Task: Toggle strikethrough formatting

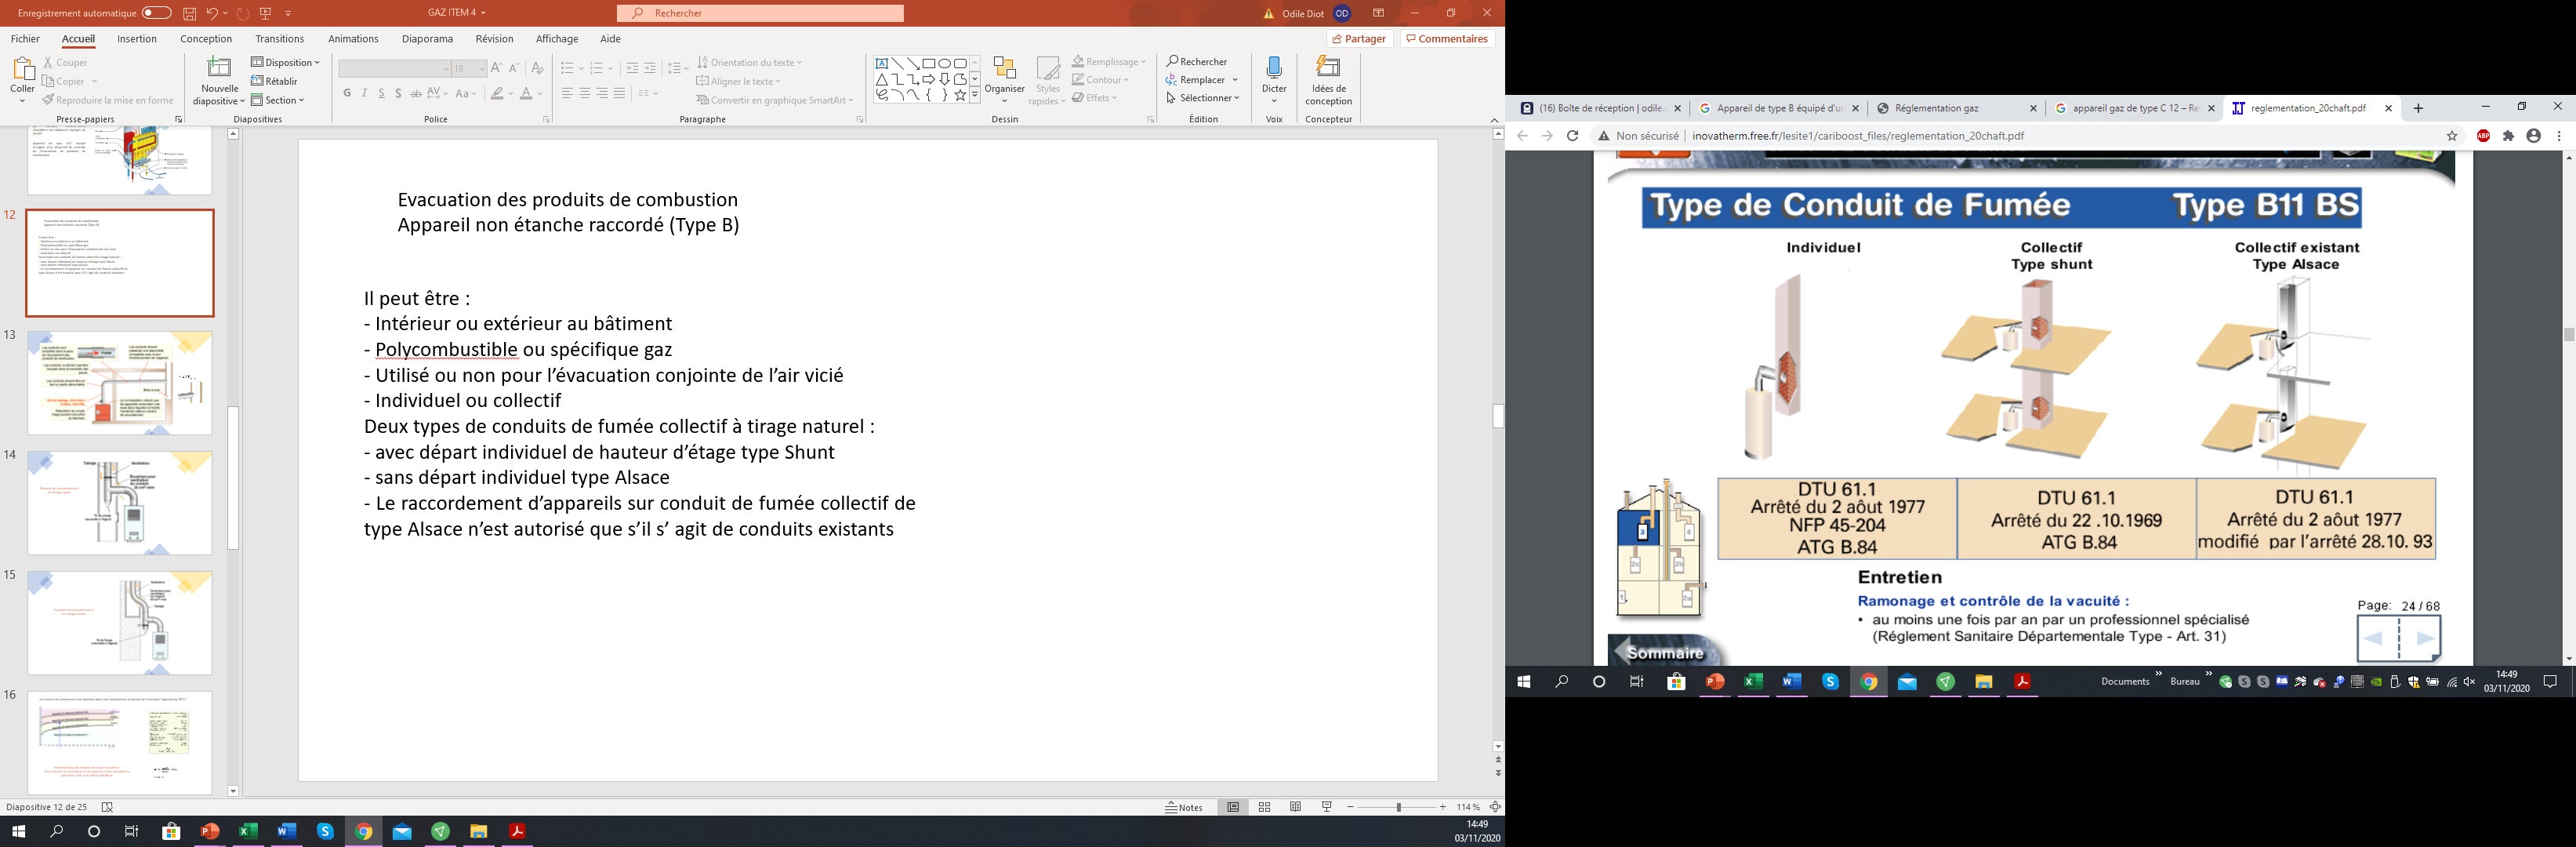Action: point(416,93)
